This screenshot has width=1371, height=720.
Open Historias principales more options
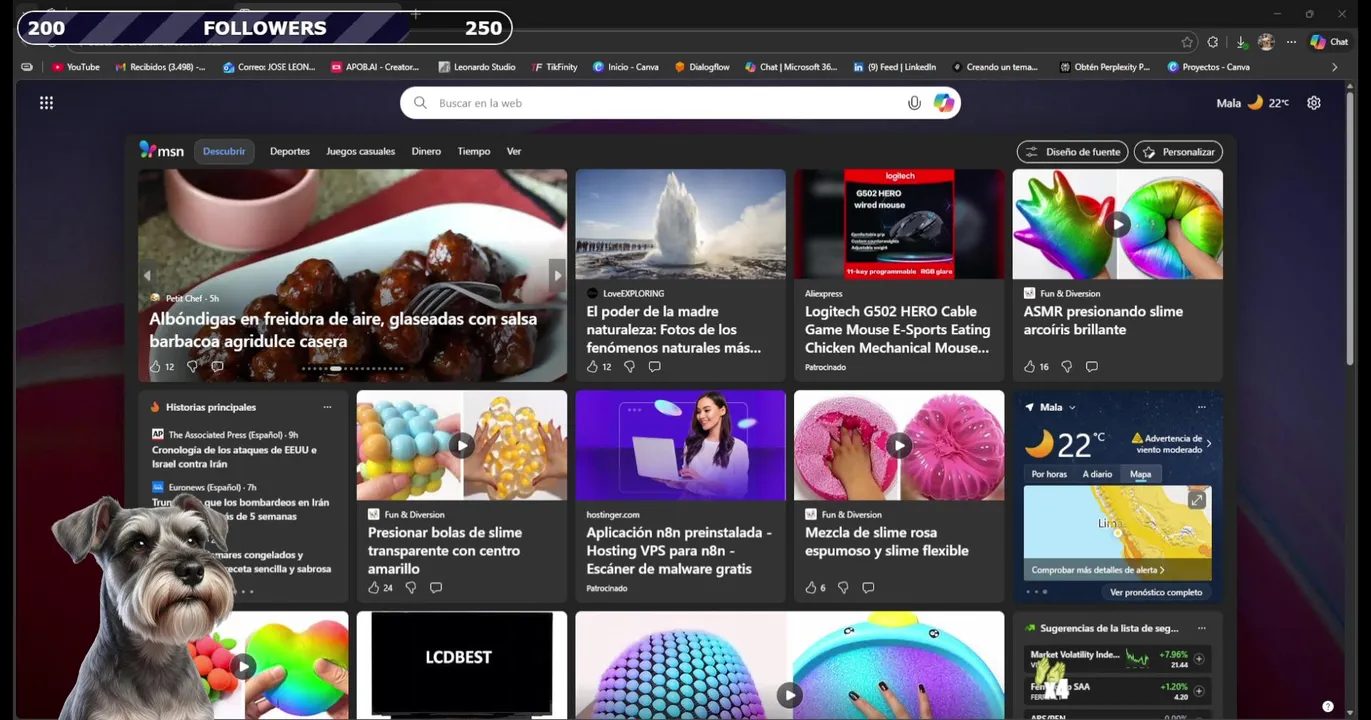tap(327, 407)
